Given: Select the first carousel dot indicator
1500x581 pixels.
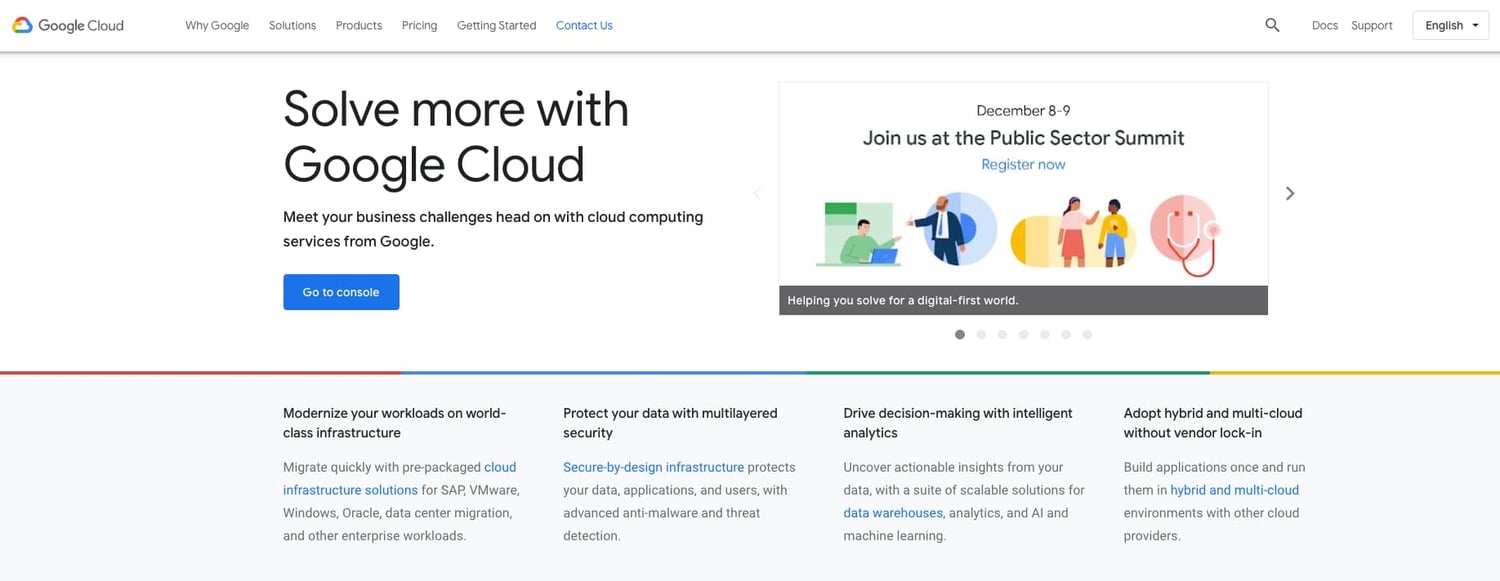Looking at the screenshot, I should click(960, 335).
